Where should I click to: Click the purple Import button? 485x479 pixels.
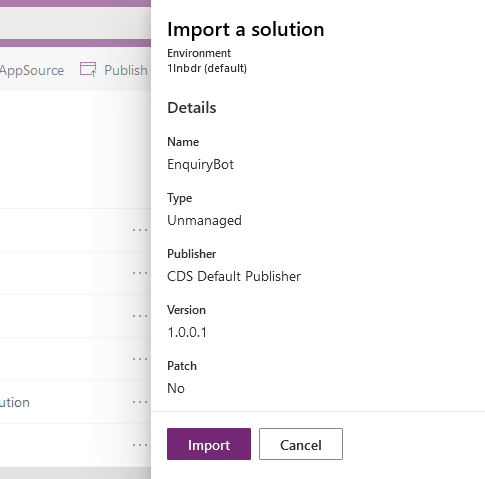click(209, 444)
